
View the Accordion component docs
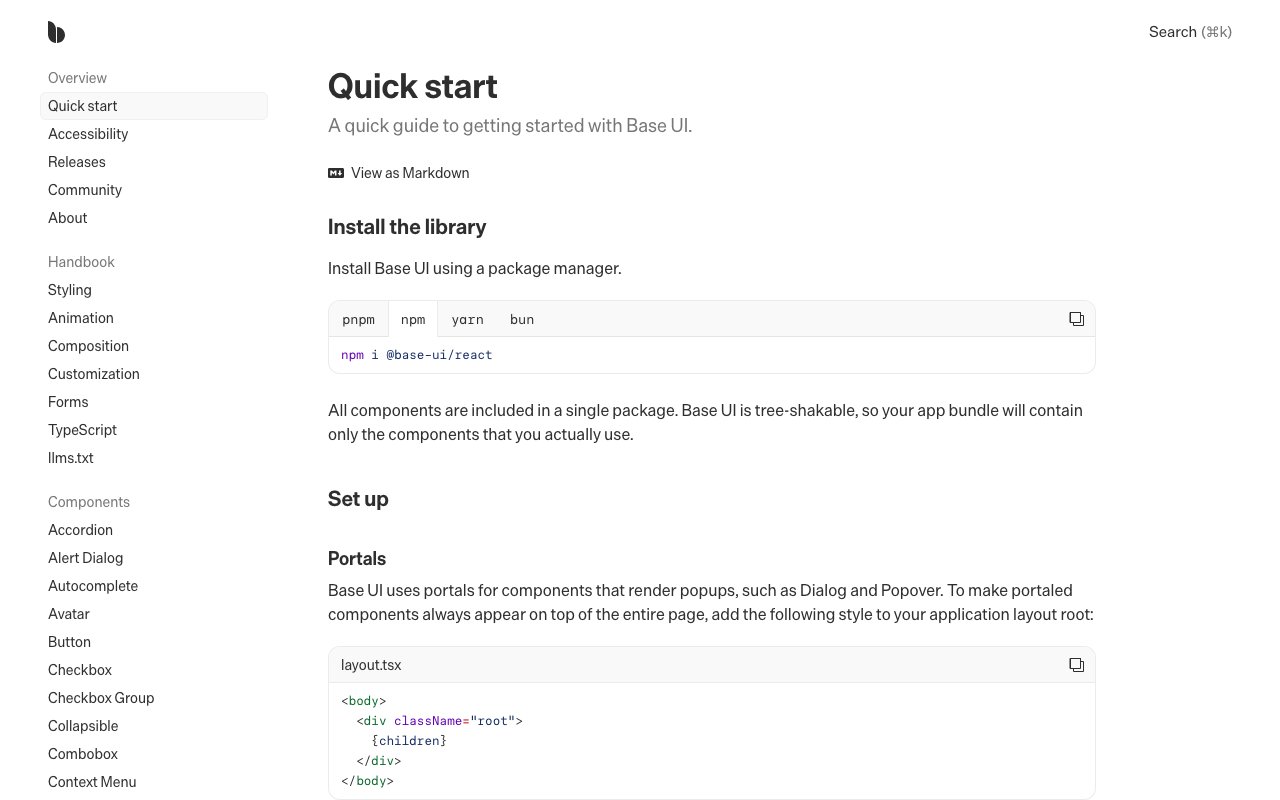(x=80, y=530)
